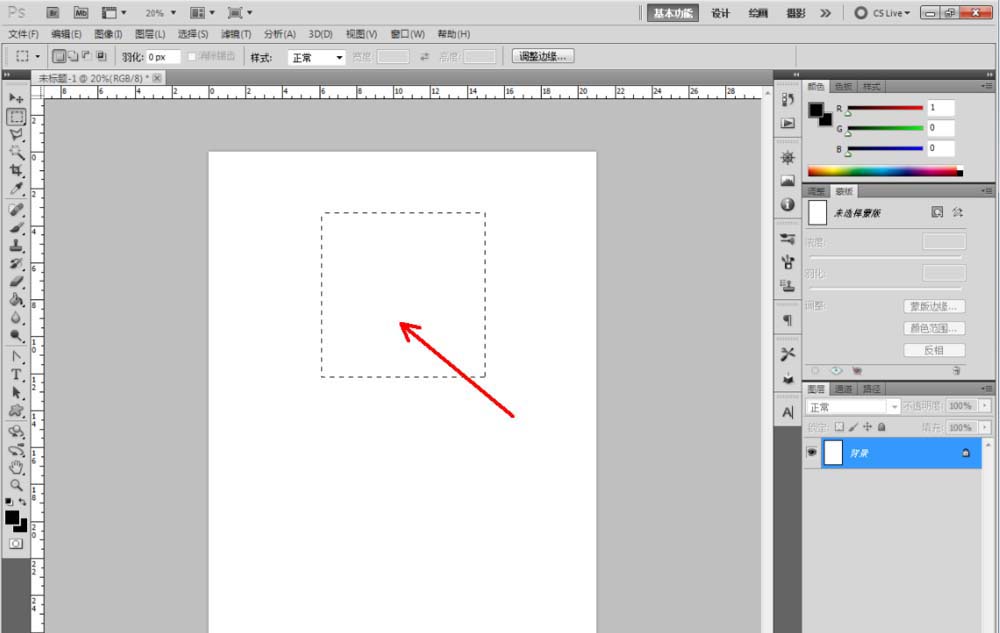Choose Add to Selection mode
Screen dimensions: 1000x633
(x=73, y=57)
